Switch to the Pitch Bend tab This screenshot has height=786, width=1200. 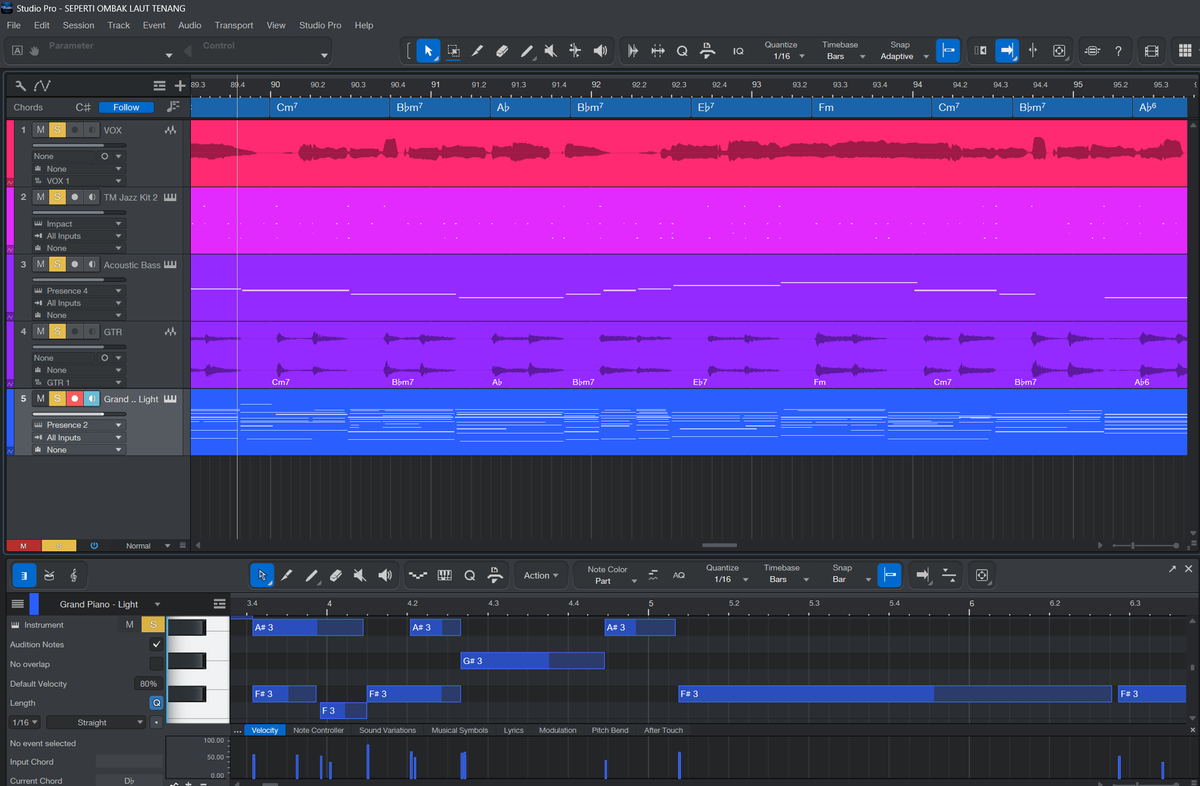610,730
